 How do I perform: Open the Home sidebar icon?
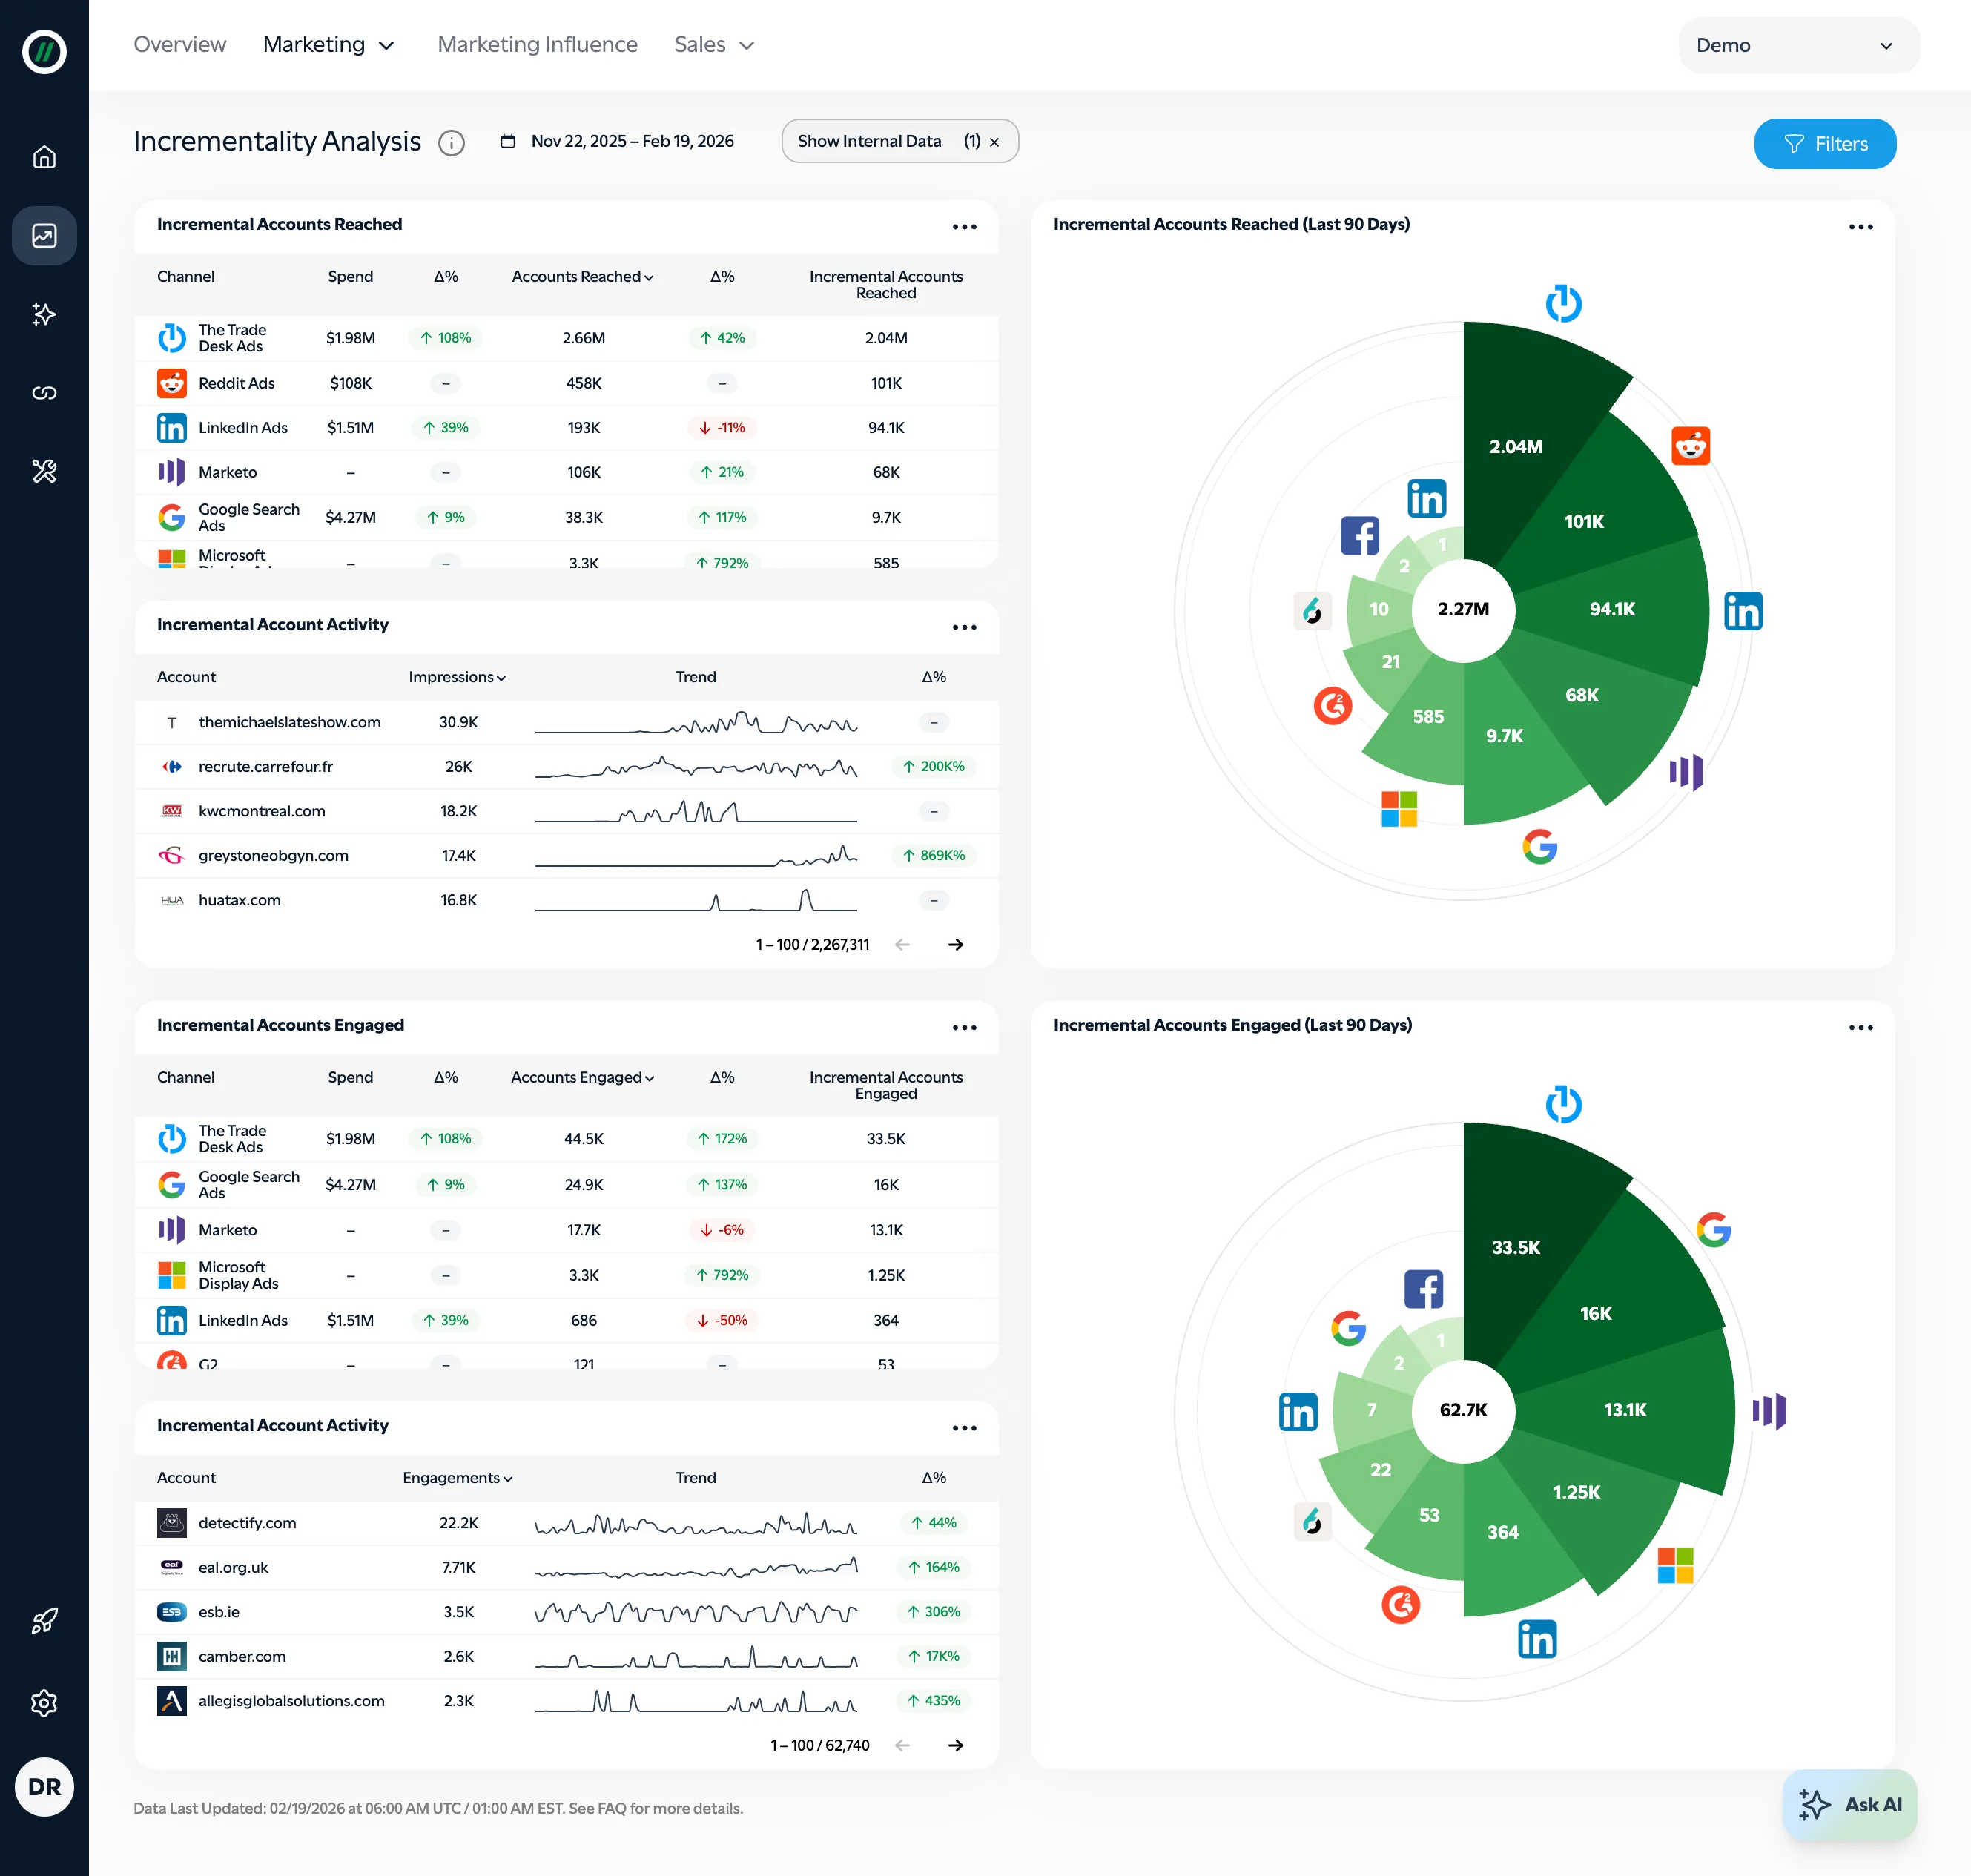click(x=44, y=156)
